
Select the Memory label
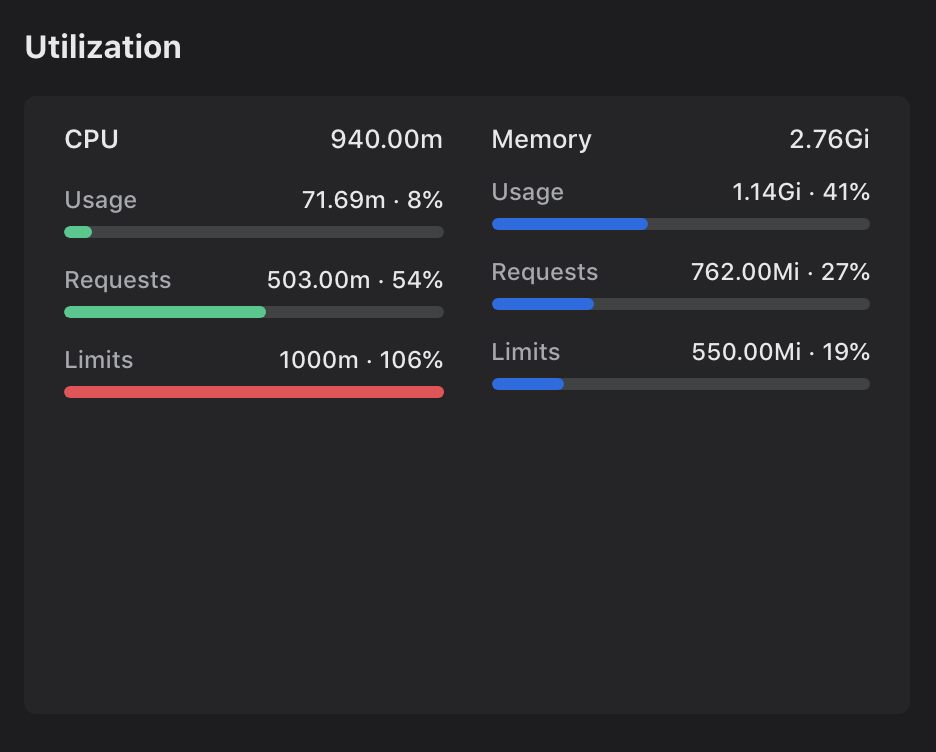[541, 140]
